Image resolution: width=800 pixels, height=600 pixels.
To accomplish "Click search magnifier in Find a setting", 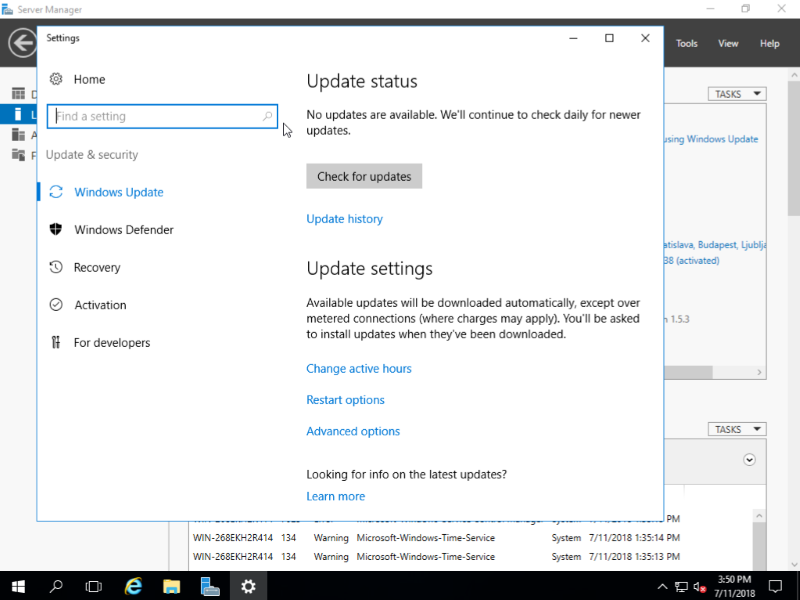I will pos(267,116).
